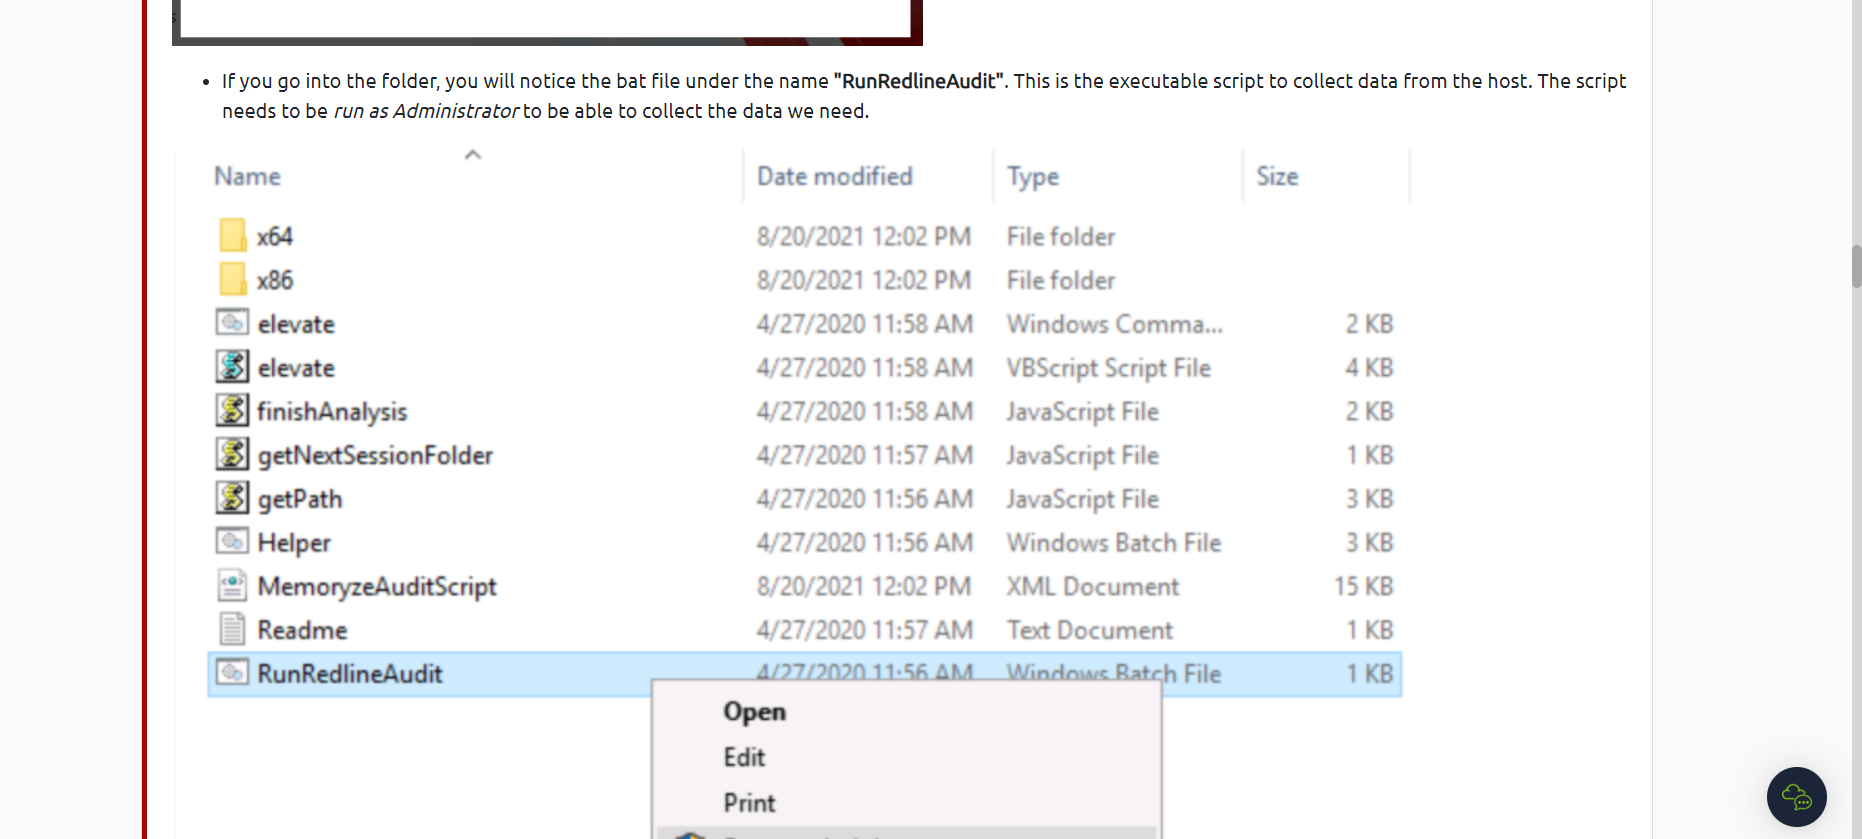Choose Open from the context menu
Image resolution: width=1862 pixels, height=839 pixels.
click(x=755, y=711)
